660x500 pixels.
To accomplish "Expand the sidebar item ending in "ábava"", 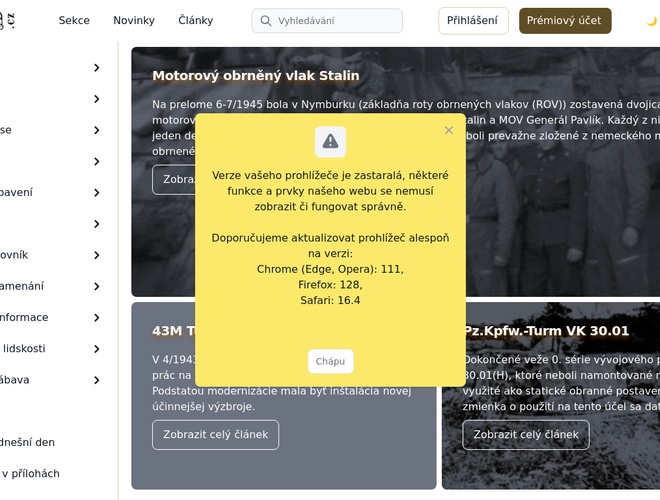I will coord(97,380).
